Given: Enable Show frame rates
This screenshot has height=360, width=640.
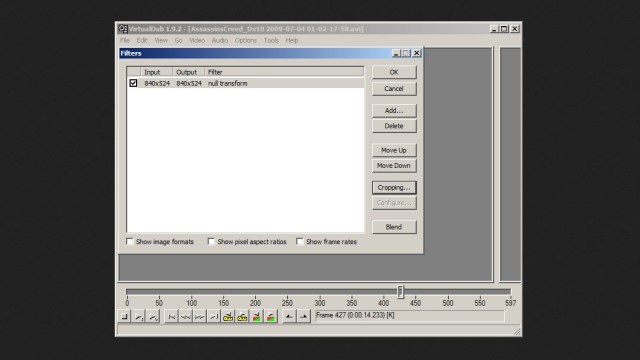Looking at the screenshot, I should [300, 242].
